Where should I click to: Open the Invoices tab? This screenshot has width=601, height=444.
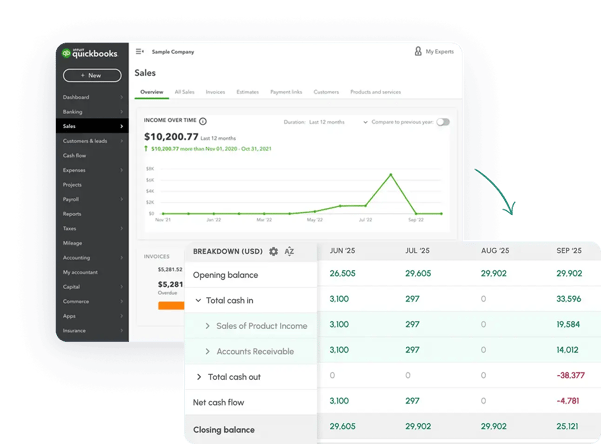tap(215, 92)
